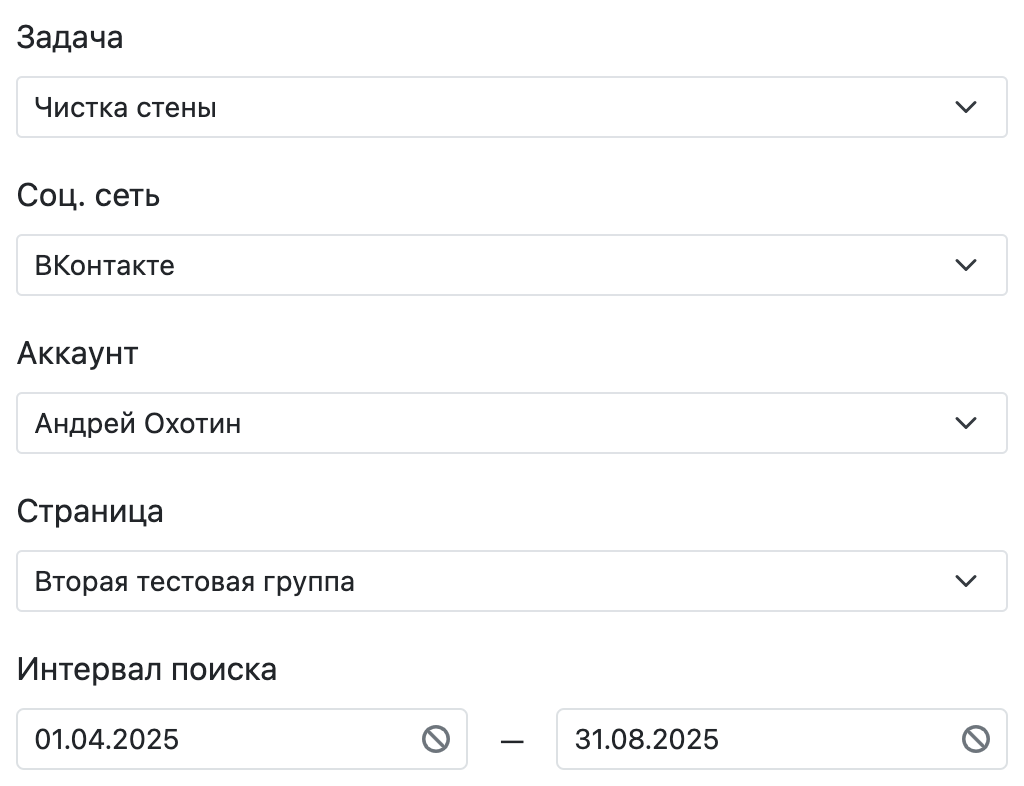
Task: Click the chevron arrow in the Соц. сеть field
Action: click(x=965, y=265)
